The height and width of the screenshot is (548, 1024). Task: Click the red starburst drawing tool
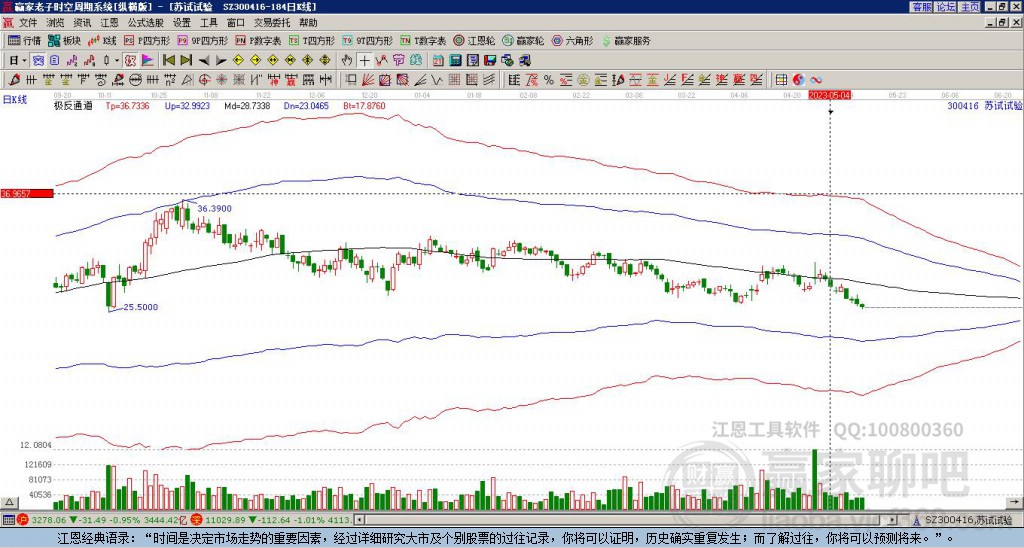coord(221,80)
